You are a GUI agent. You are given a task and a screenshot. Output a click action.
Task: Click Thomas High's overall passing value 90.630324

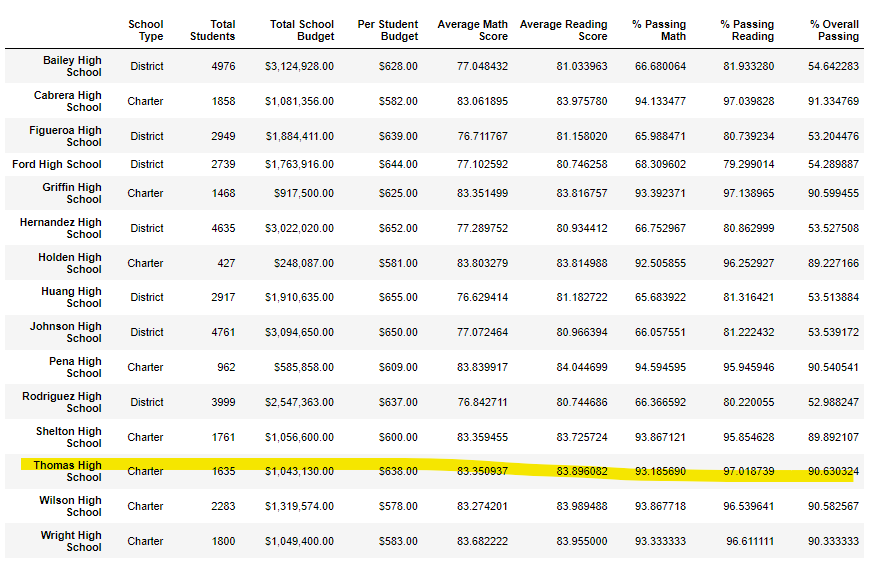click(833, 471)
